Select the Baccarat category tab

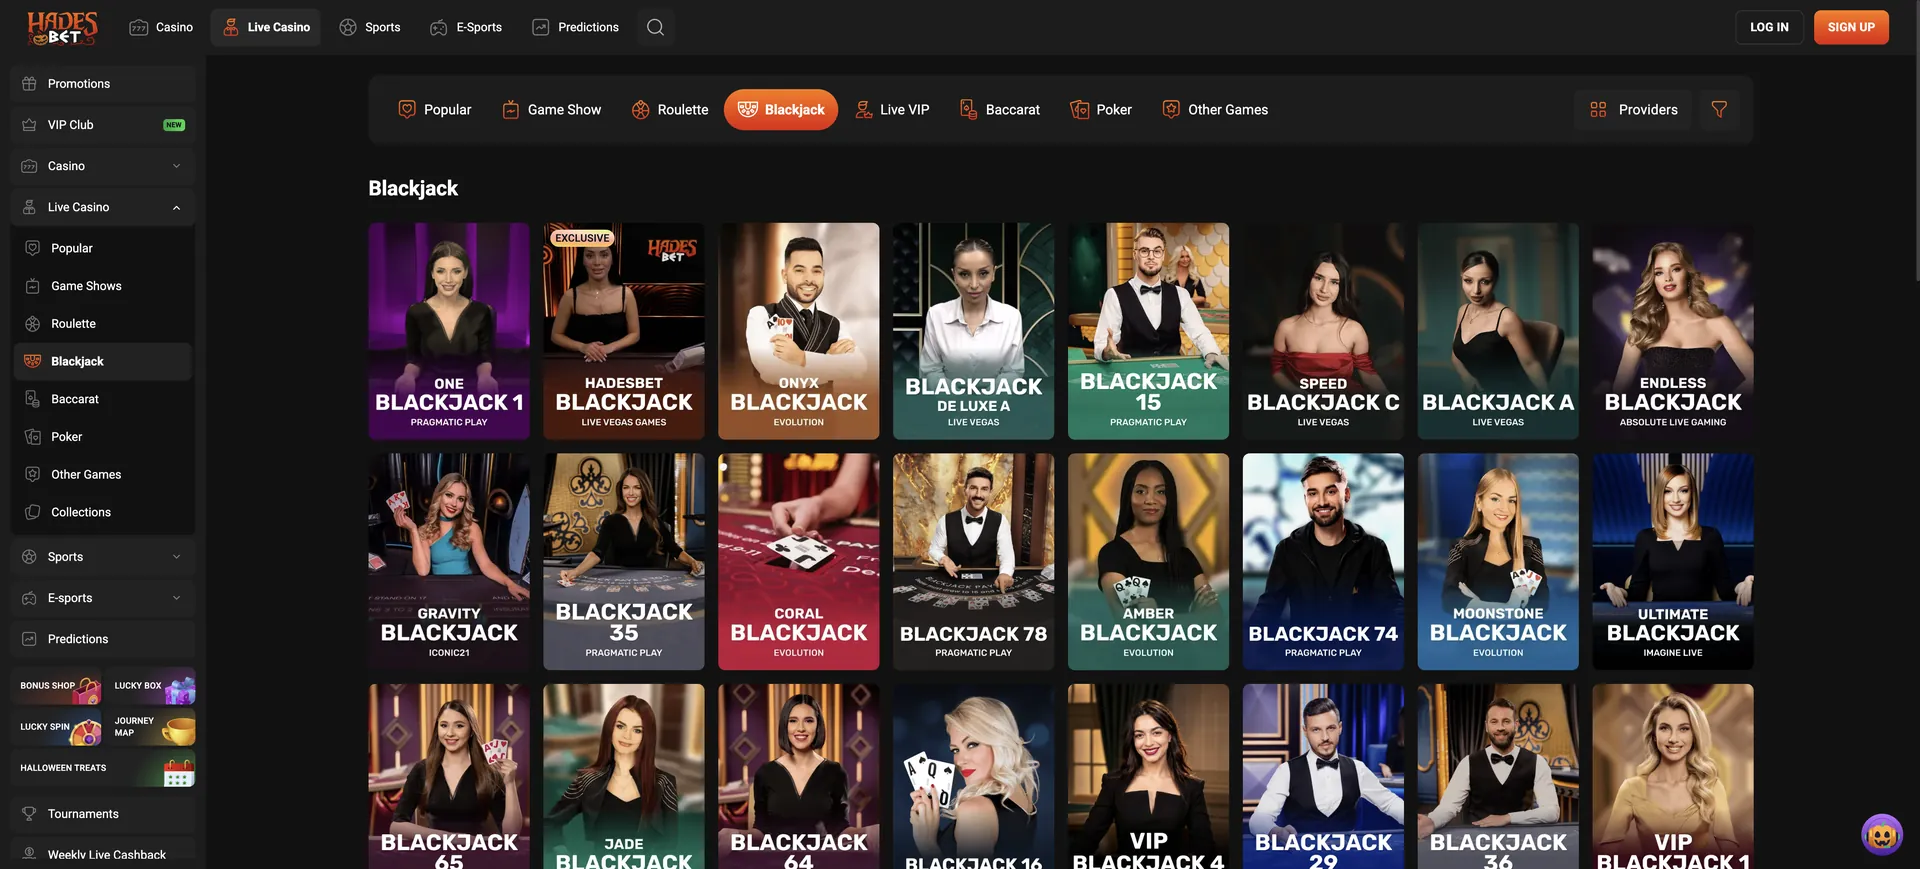coord(1000,110)
